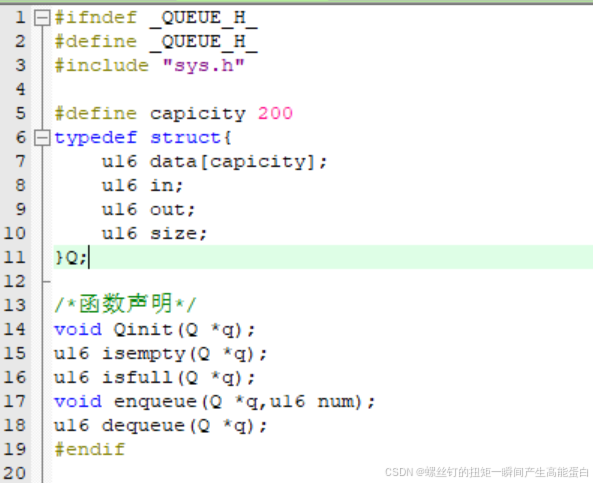Click the void keyword on line 14
Screen dimensions: 593x483
point(78,329)
